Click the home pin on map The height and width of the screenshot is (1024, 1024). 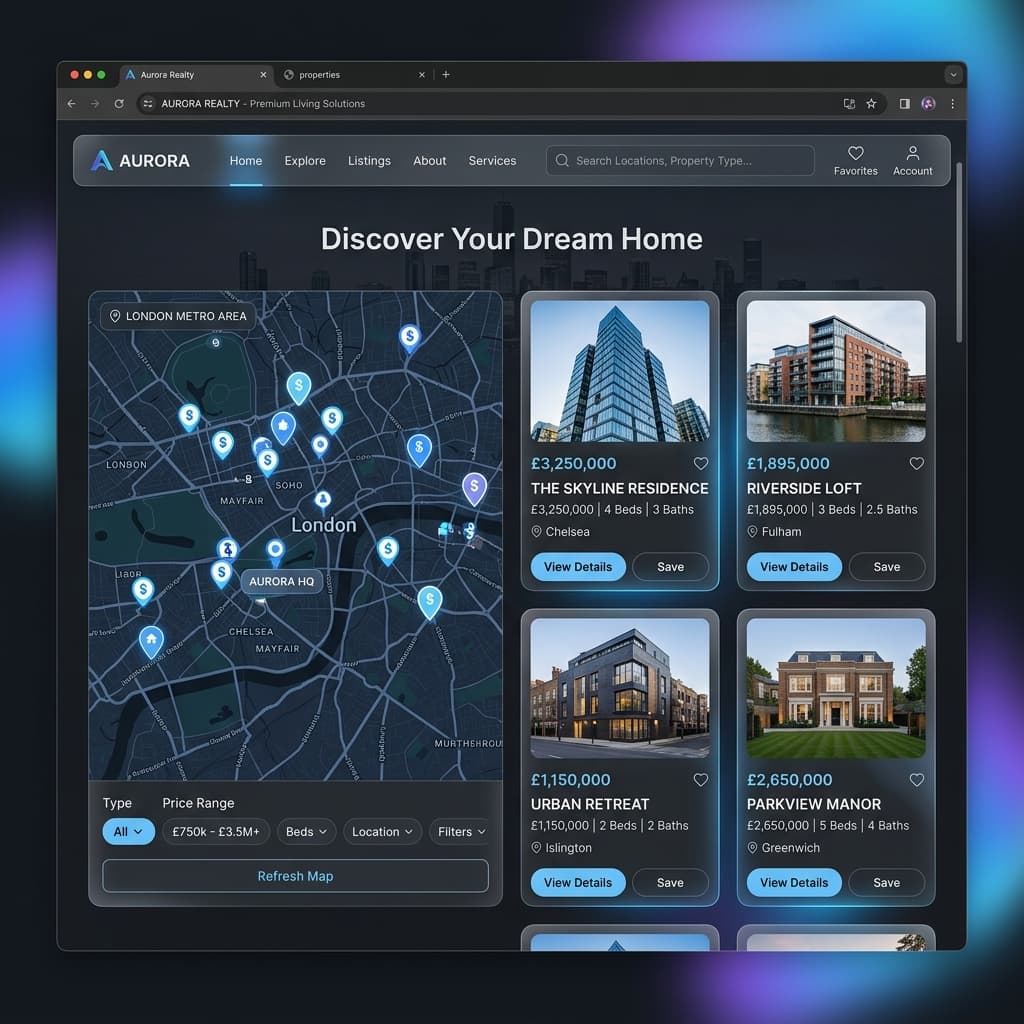pyautogui.click(x=152, y=641)
